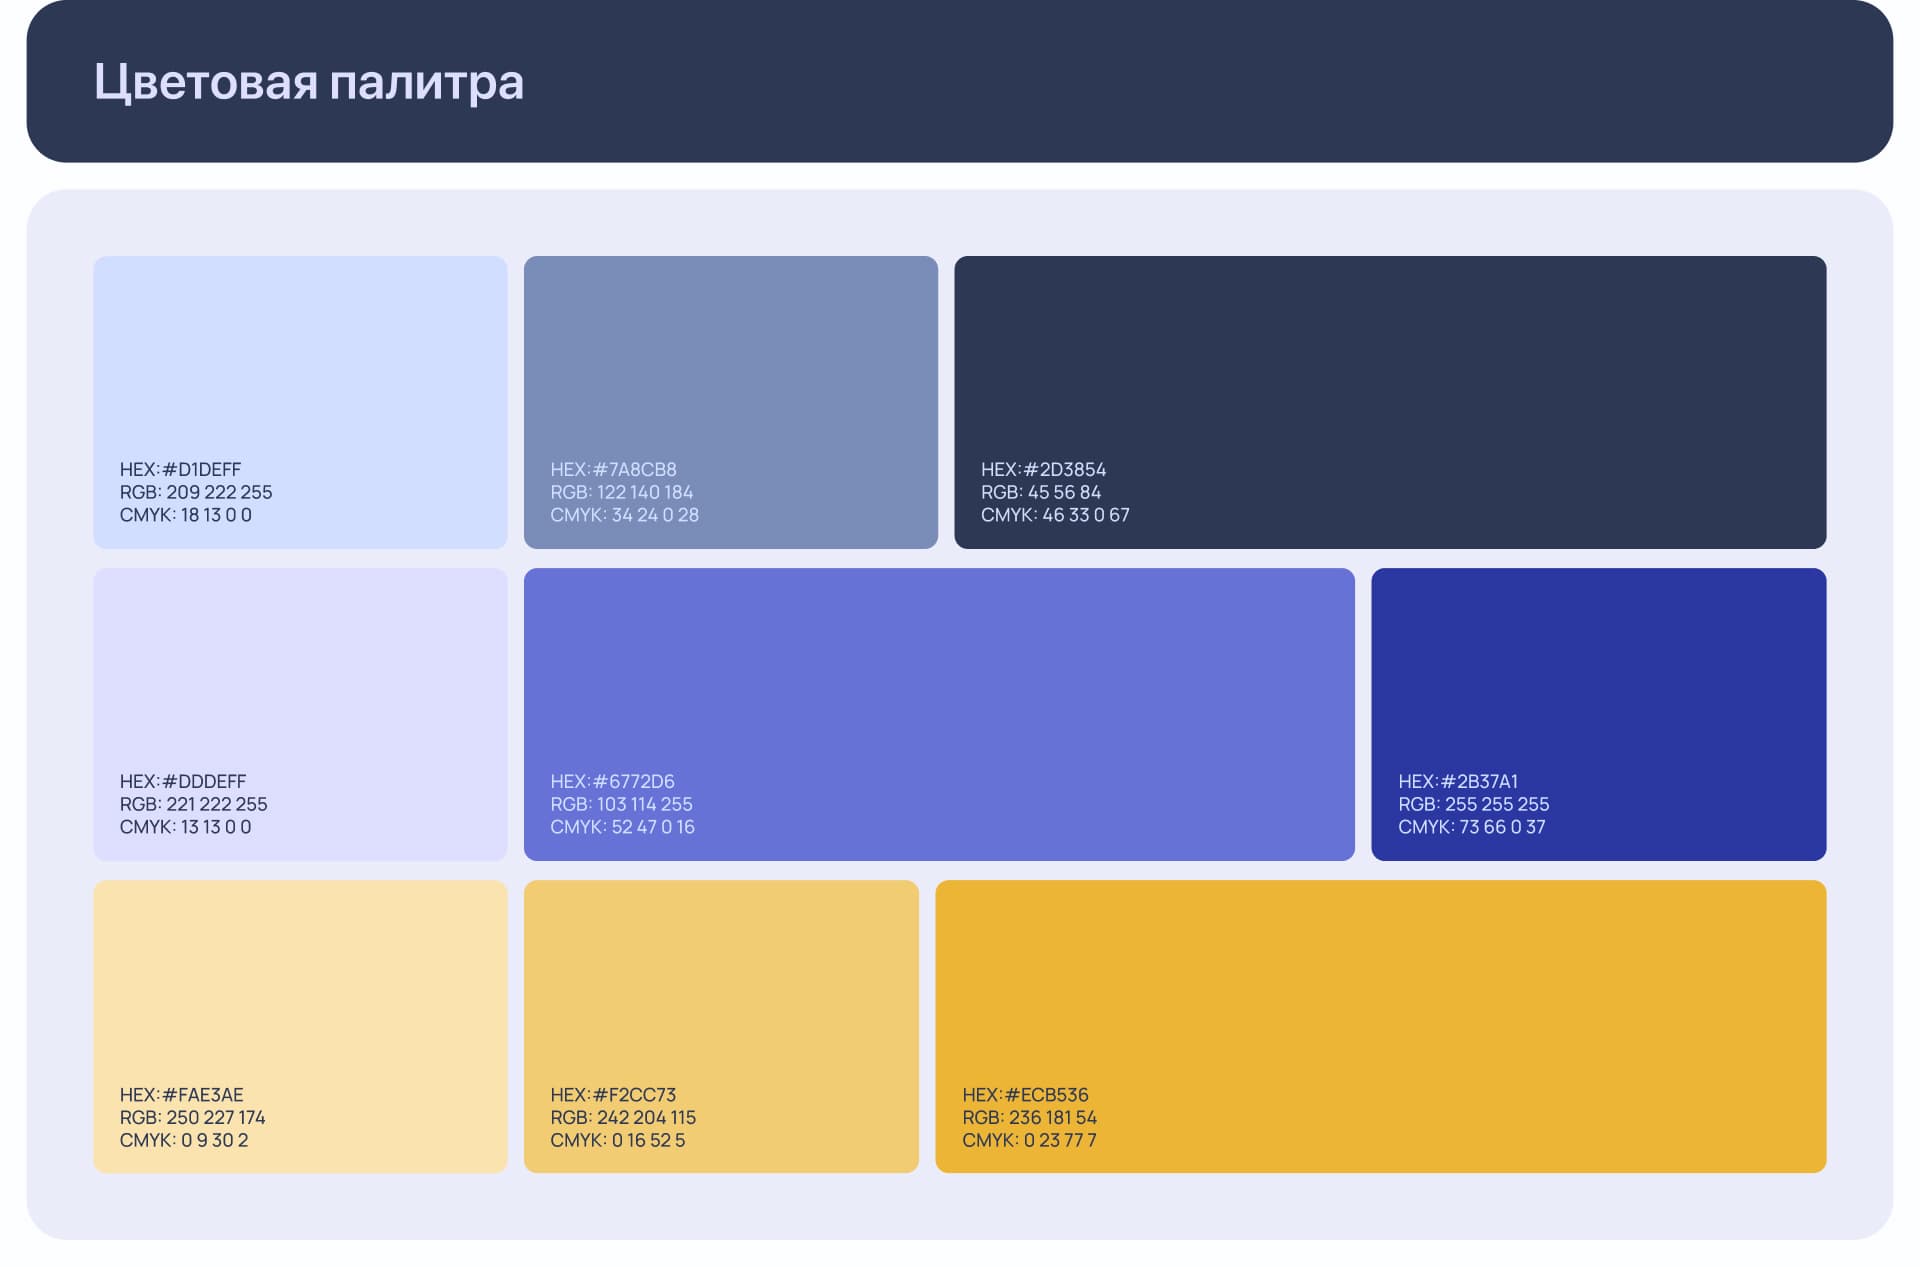This screenshot has height=1267, width=1920.
Task: Click the 'CMYK: 52 47 0 16' text
Action: (622, 827)
